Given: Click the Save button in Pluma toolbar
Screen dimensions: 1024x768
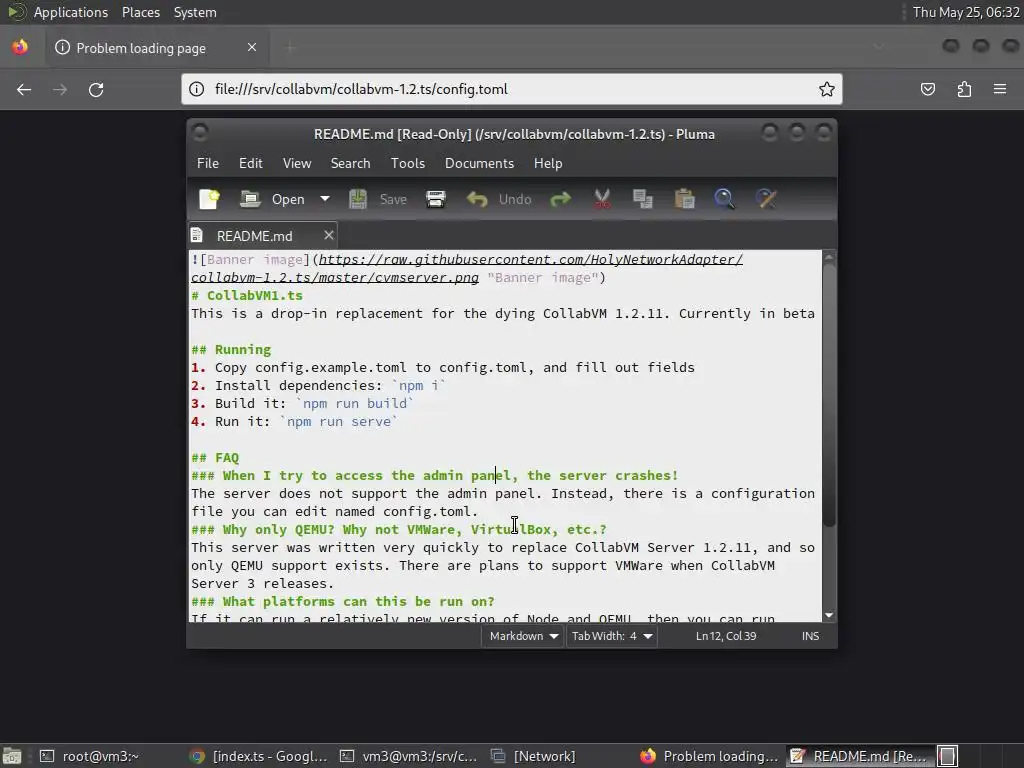Looking at the screenshot, I should coord(378,199).
